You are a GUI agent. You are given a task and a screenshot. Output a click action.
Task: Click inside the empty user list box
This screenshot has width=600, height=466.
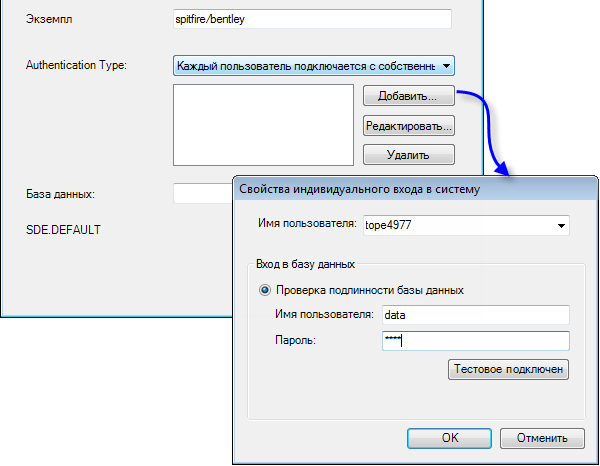click(263, 123)
